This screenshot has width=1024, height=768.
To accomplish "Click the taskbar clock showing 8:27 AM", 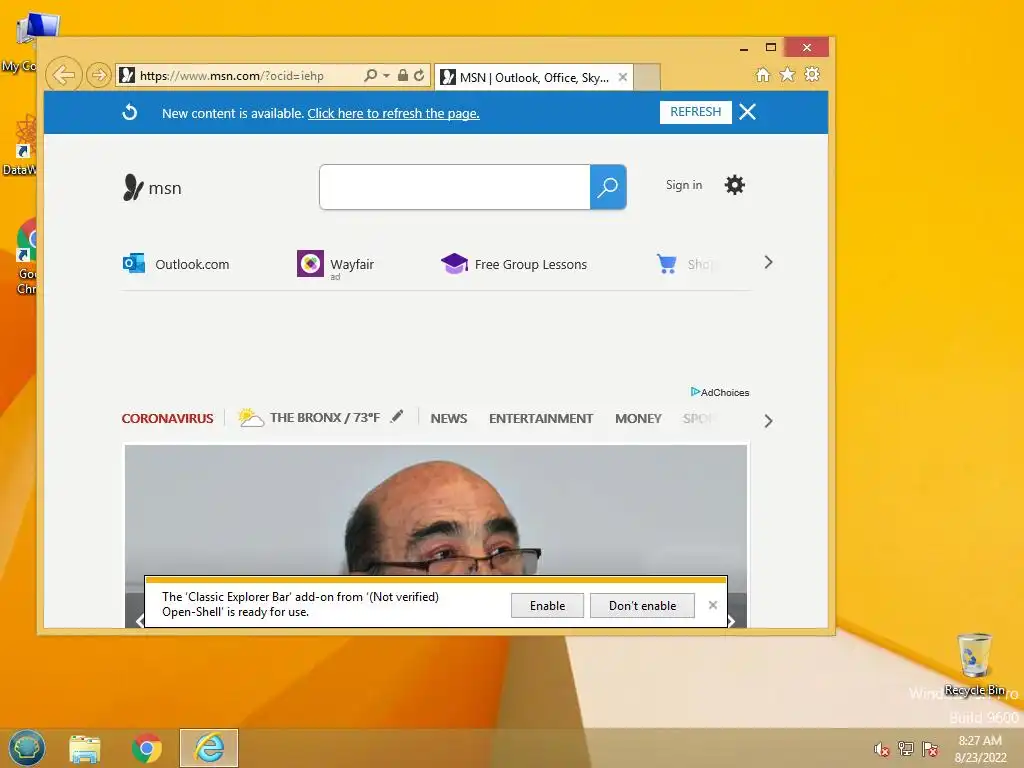I will coord(980,748).
